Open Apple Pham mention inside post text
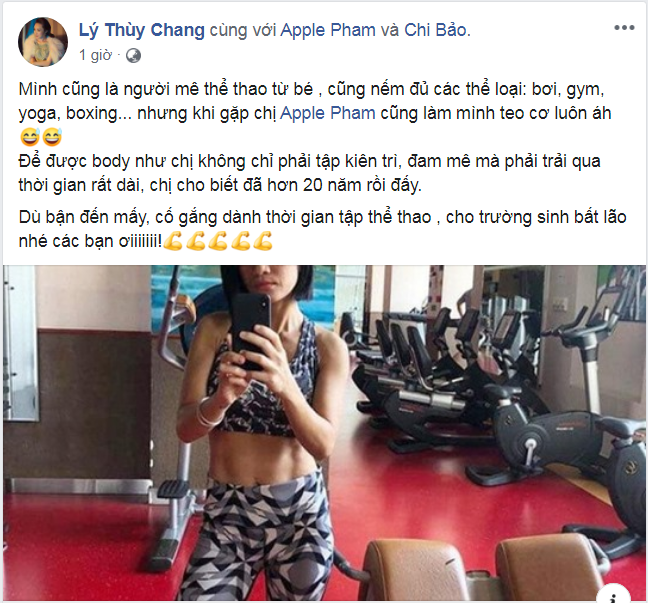The image size is (648, 603). point(328,113)
